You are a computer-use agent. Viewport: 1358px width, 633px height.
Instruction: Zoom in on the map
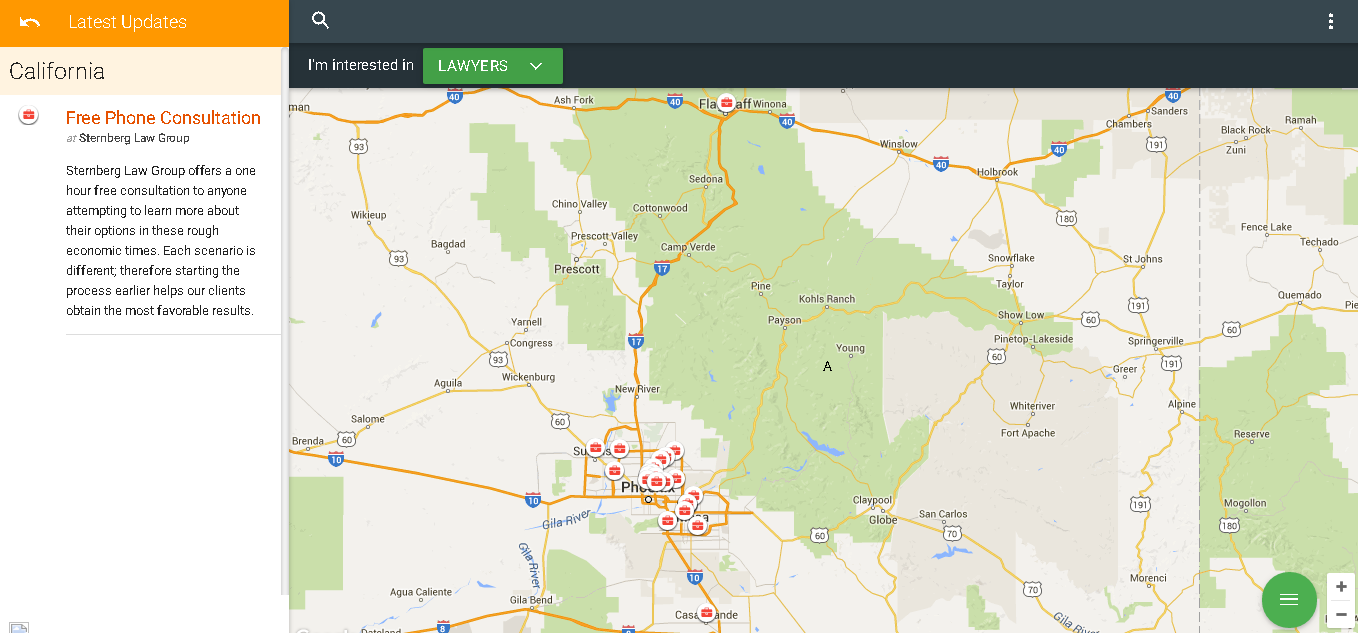1341,587
